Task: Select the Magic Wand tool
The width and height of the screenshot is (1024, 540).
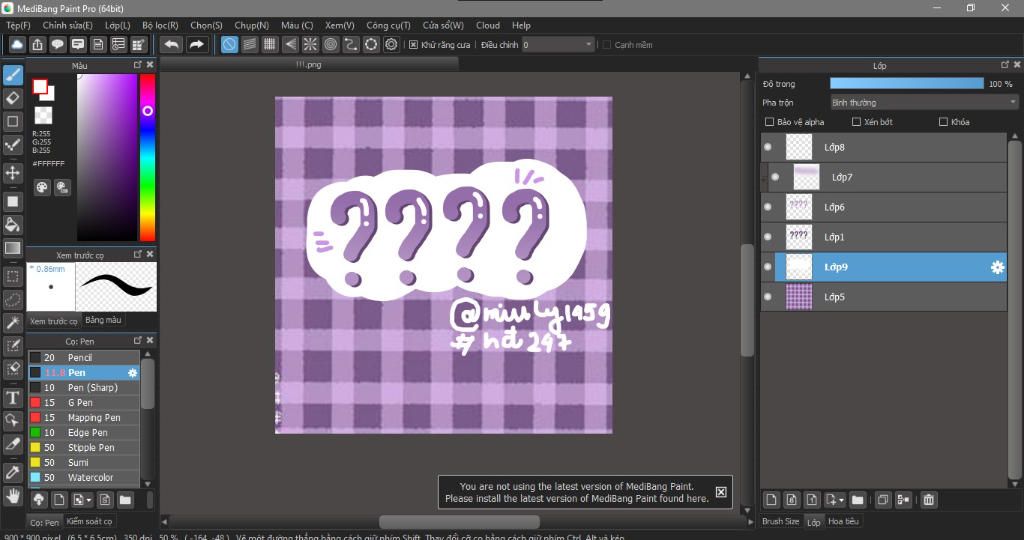Action: [x=12, y=322]
